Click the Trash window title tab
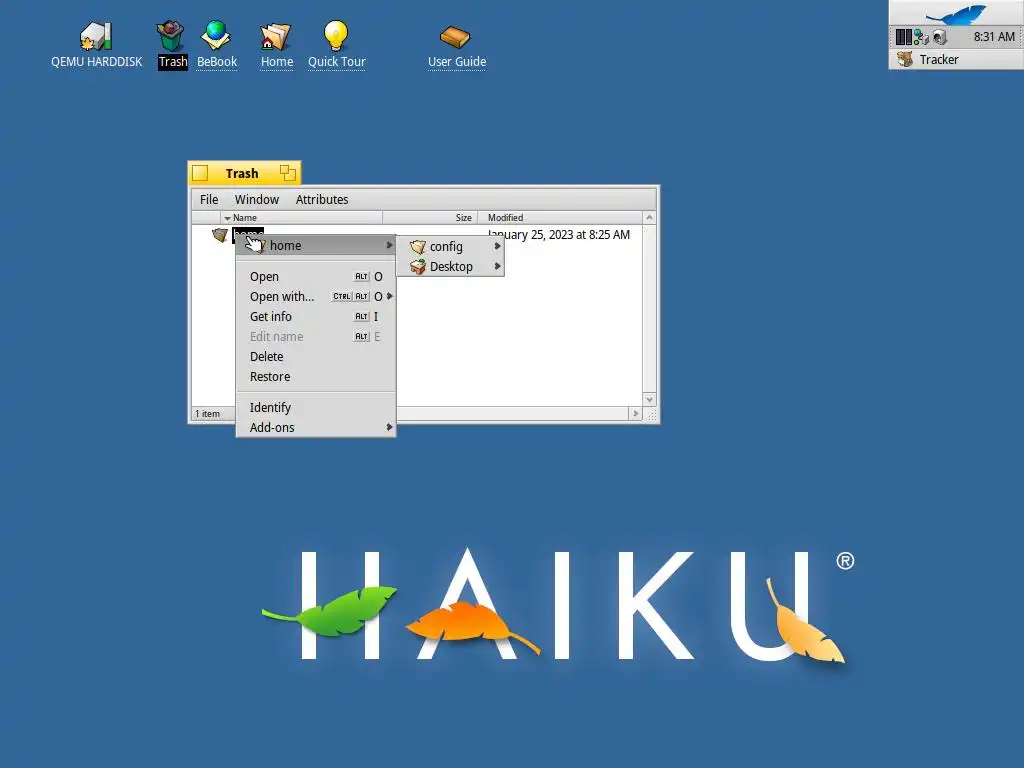Image resolution: width=1024 pixels, height=768 pixels. 242,173
